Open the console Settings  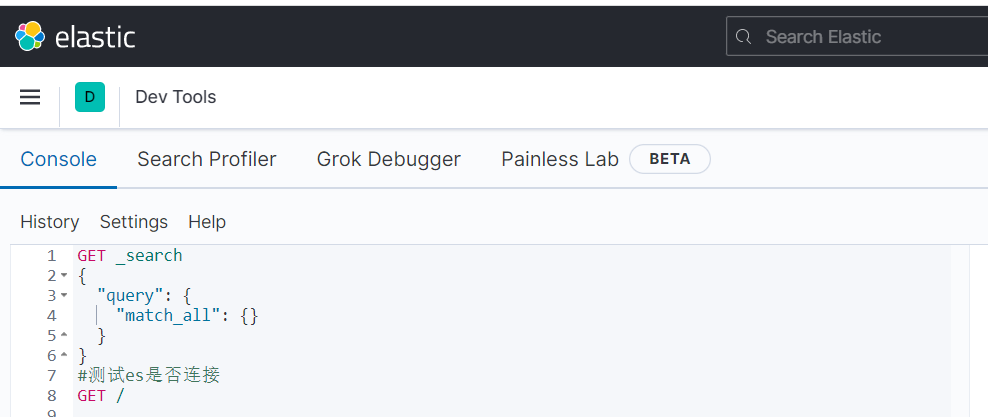click(x=134, y=222)
